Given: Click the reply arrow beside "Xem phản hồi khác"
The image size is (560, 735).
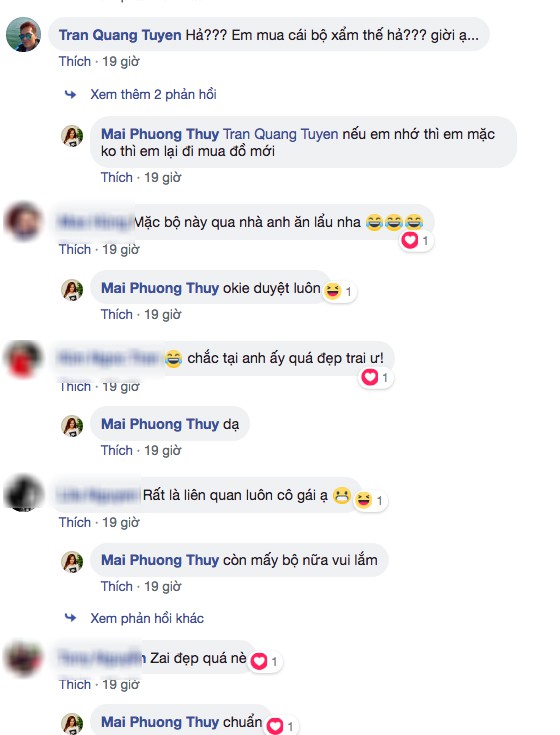Looking at the screenshot, I should coord(70,618).
